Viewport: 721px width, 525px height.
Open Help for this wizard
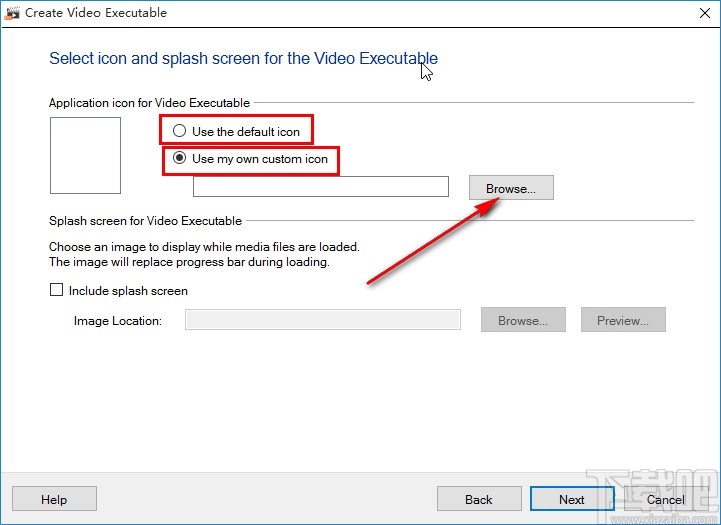tap(54, 499)
